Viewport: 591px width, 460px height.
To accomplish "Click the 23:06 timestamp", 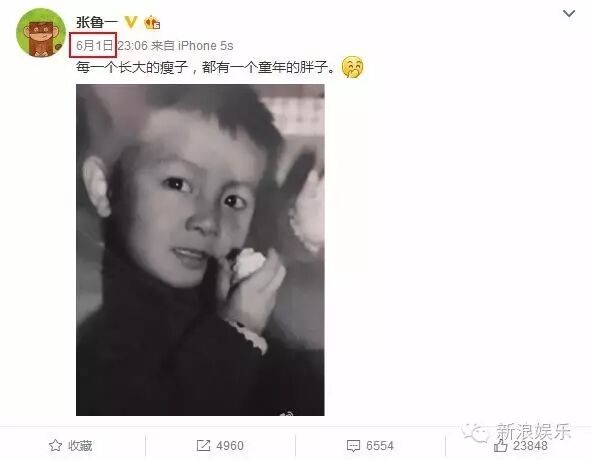I will 132,46.
